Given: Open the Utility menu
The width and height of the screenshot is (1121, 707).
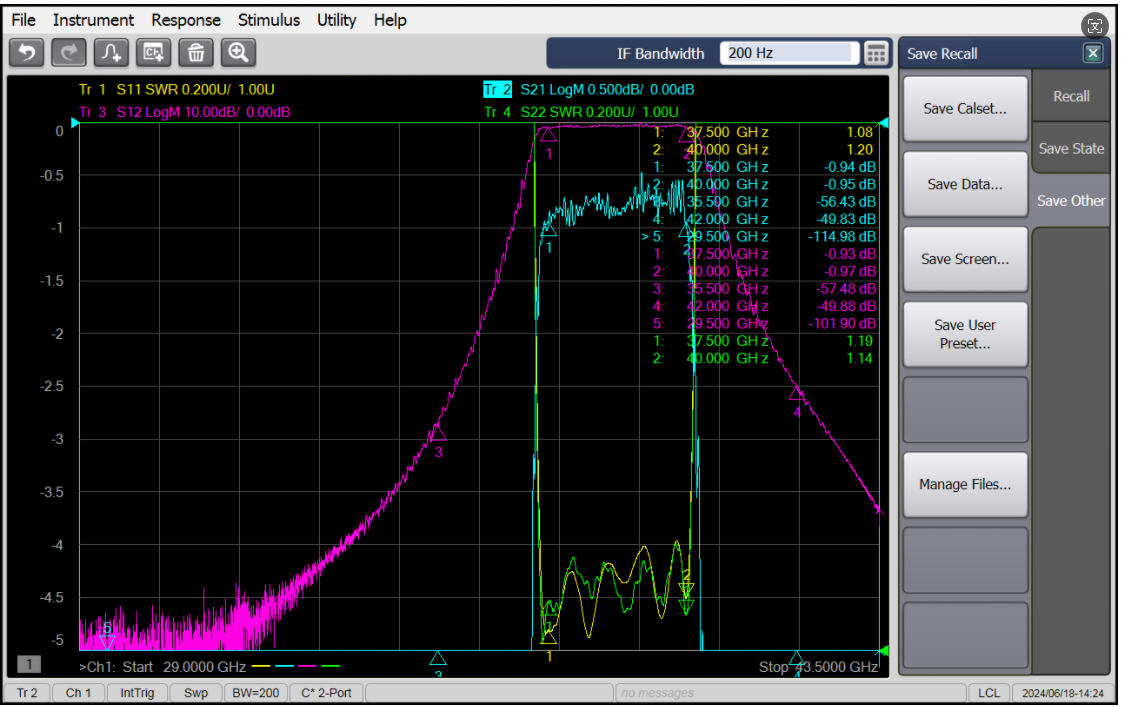Looking at the screenshot, I should (x=337, y=20).
